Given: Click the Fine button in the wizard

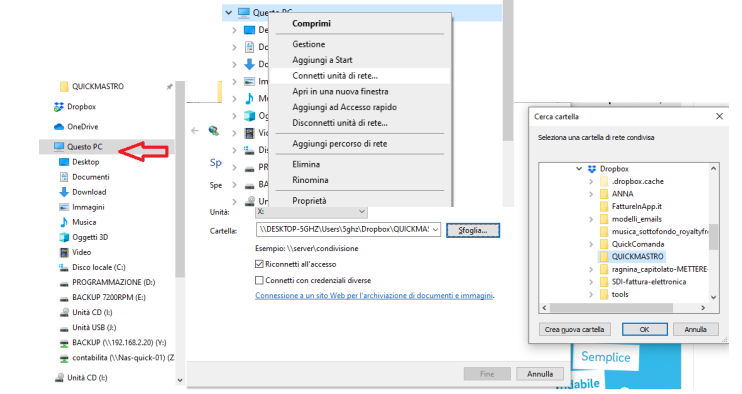Looking at the screenshot, I should (x=487, y=374).
